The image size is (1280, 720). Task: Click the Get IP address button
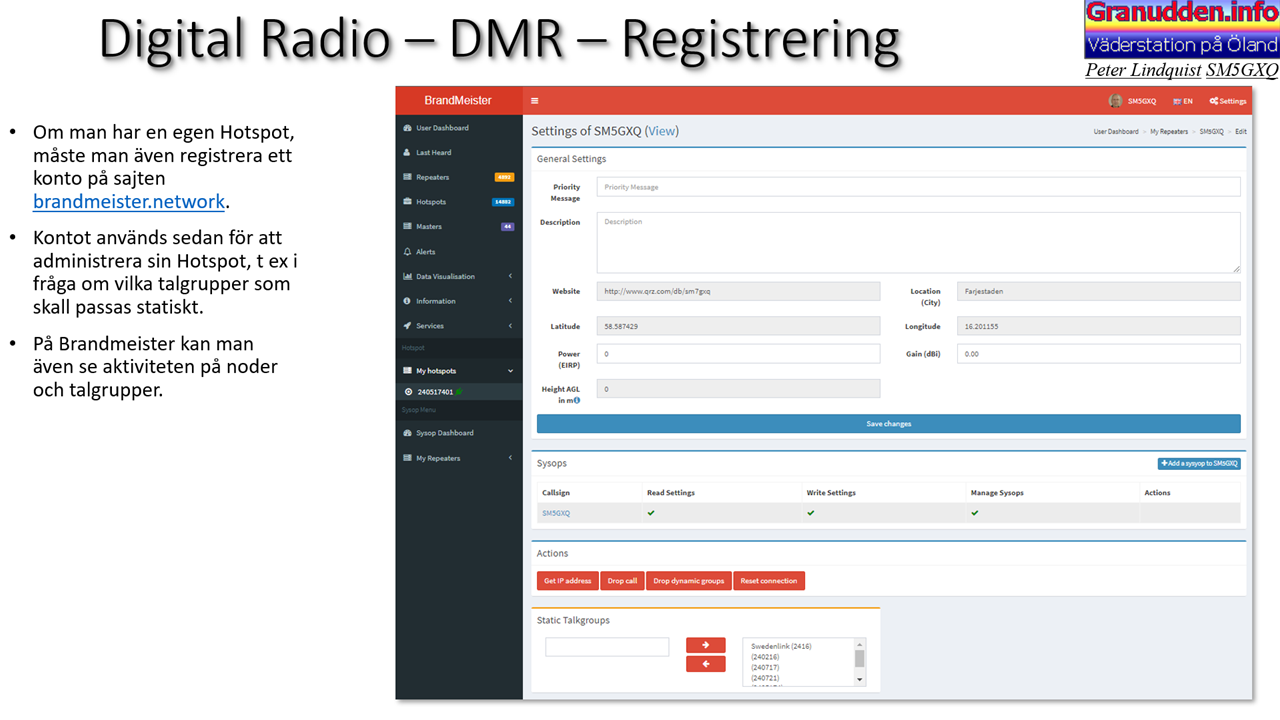pyautogui.click(x=567, y=581)
